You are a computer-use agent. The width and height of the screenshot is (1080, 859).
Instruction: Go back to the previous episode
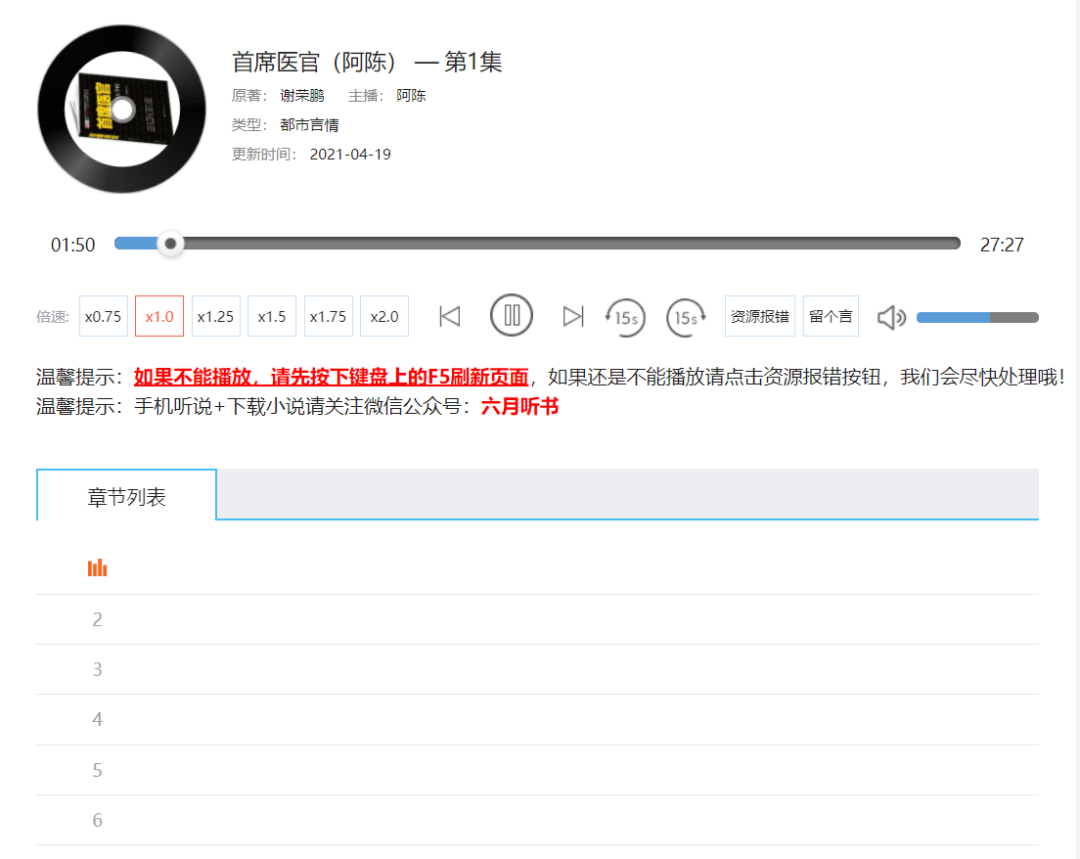point(449,315)
